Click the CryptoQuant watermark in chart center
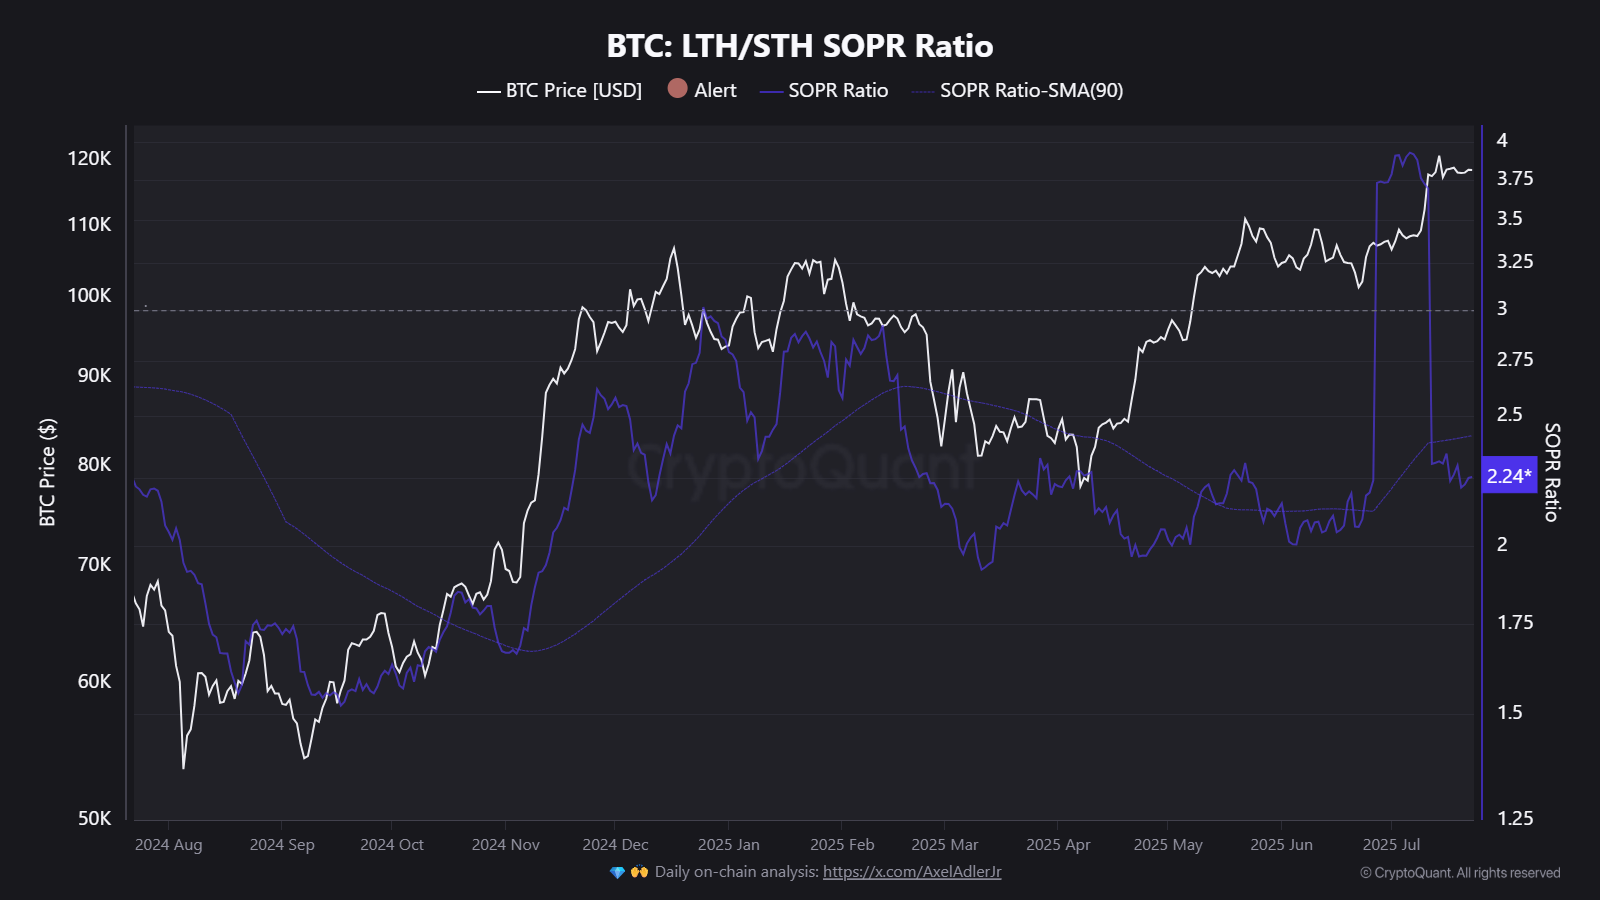Screen dimensions: 1600x900 point(800,468)
